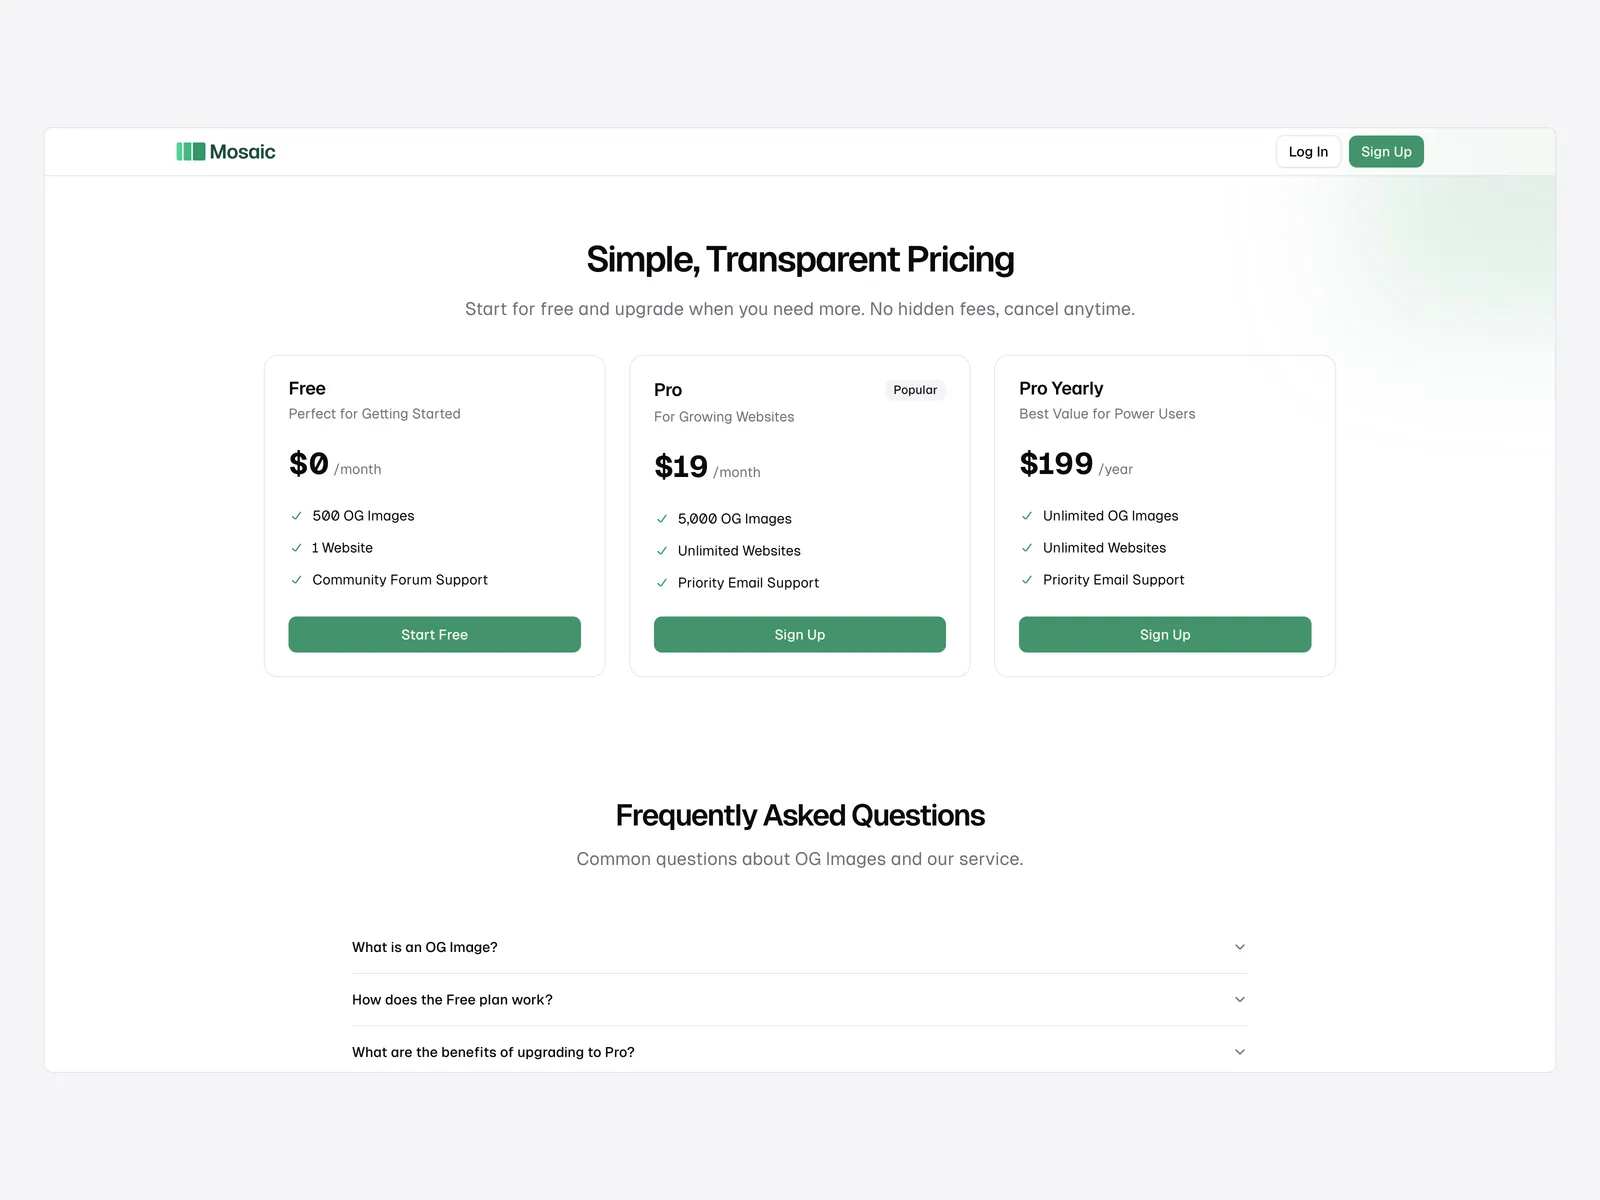Click checkmark beside Community Forum Support
Image resolution: width=1600 pixels, height=1200 pixels.
point(297,580)
